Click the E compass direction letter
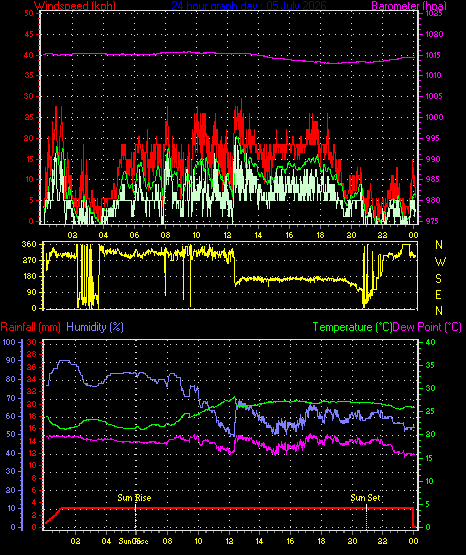 [438, 295]
